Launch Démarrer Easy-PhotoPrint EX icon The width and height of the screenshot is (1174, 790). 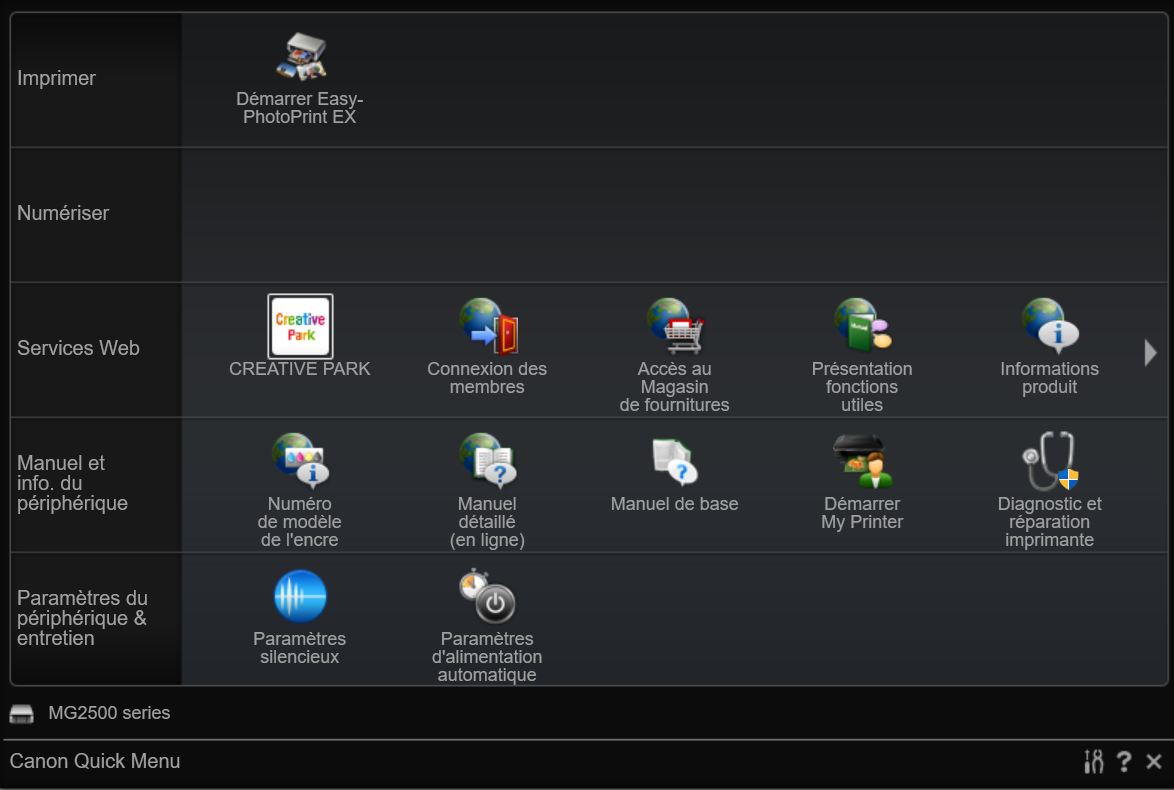tap(300, 58)
